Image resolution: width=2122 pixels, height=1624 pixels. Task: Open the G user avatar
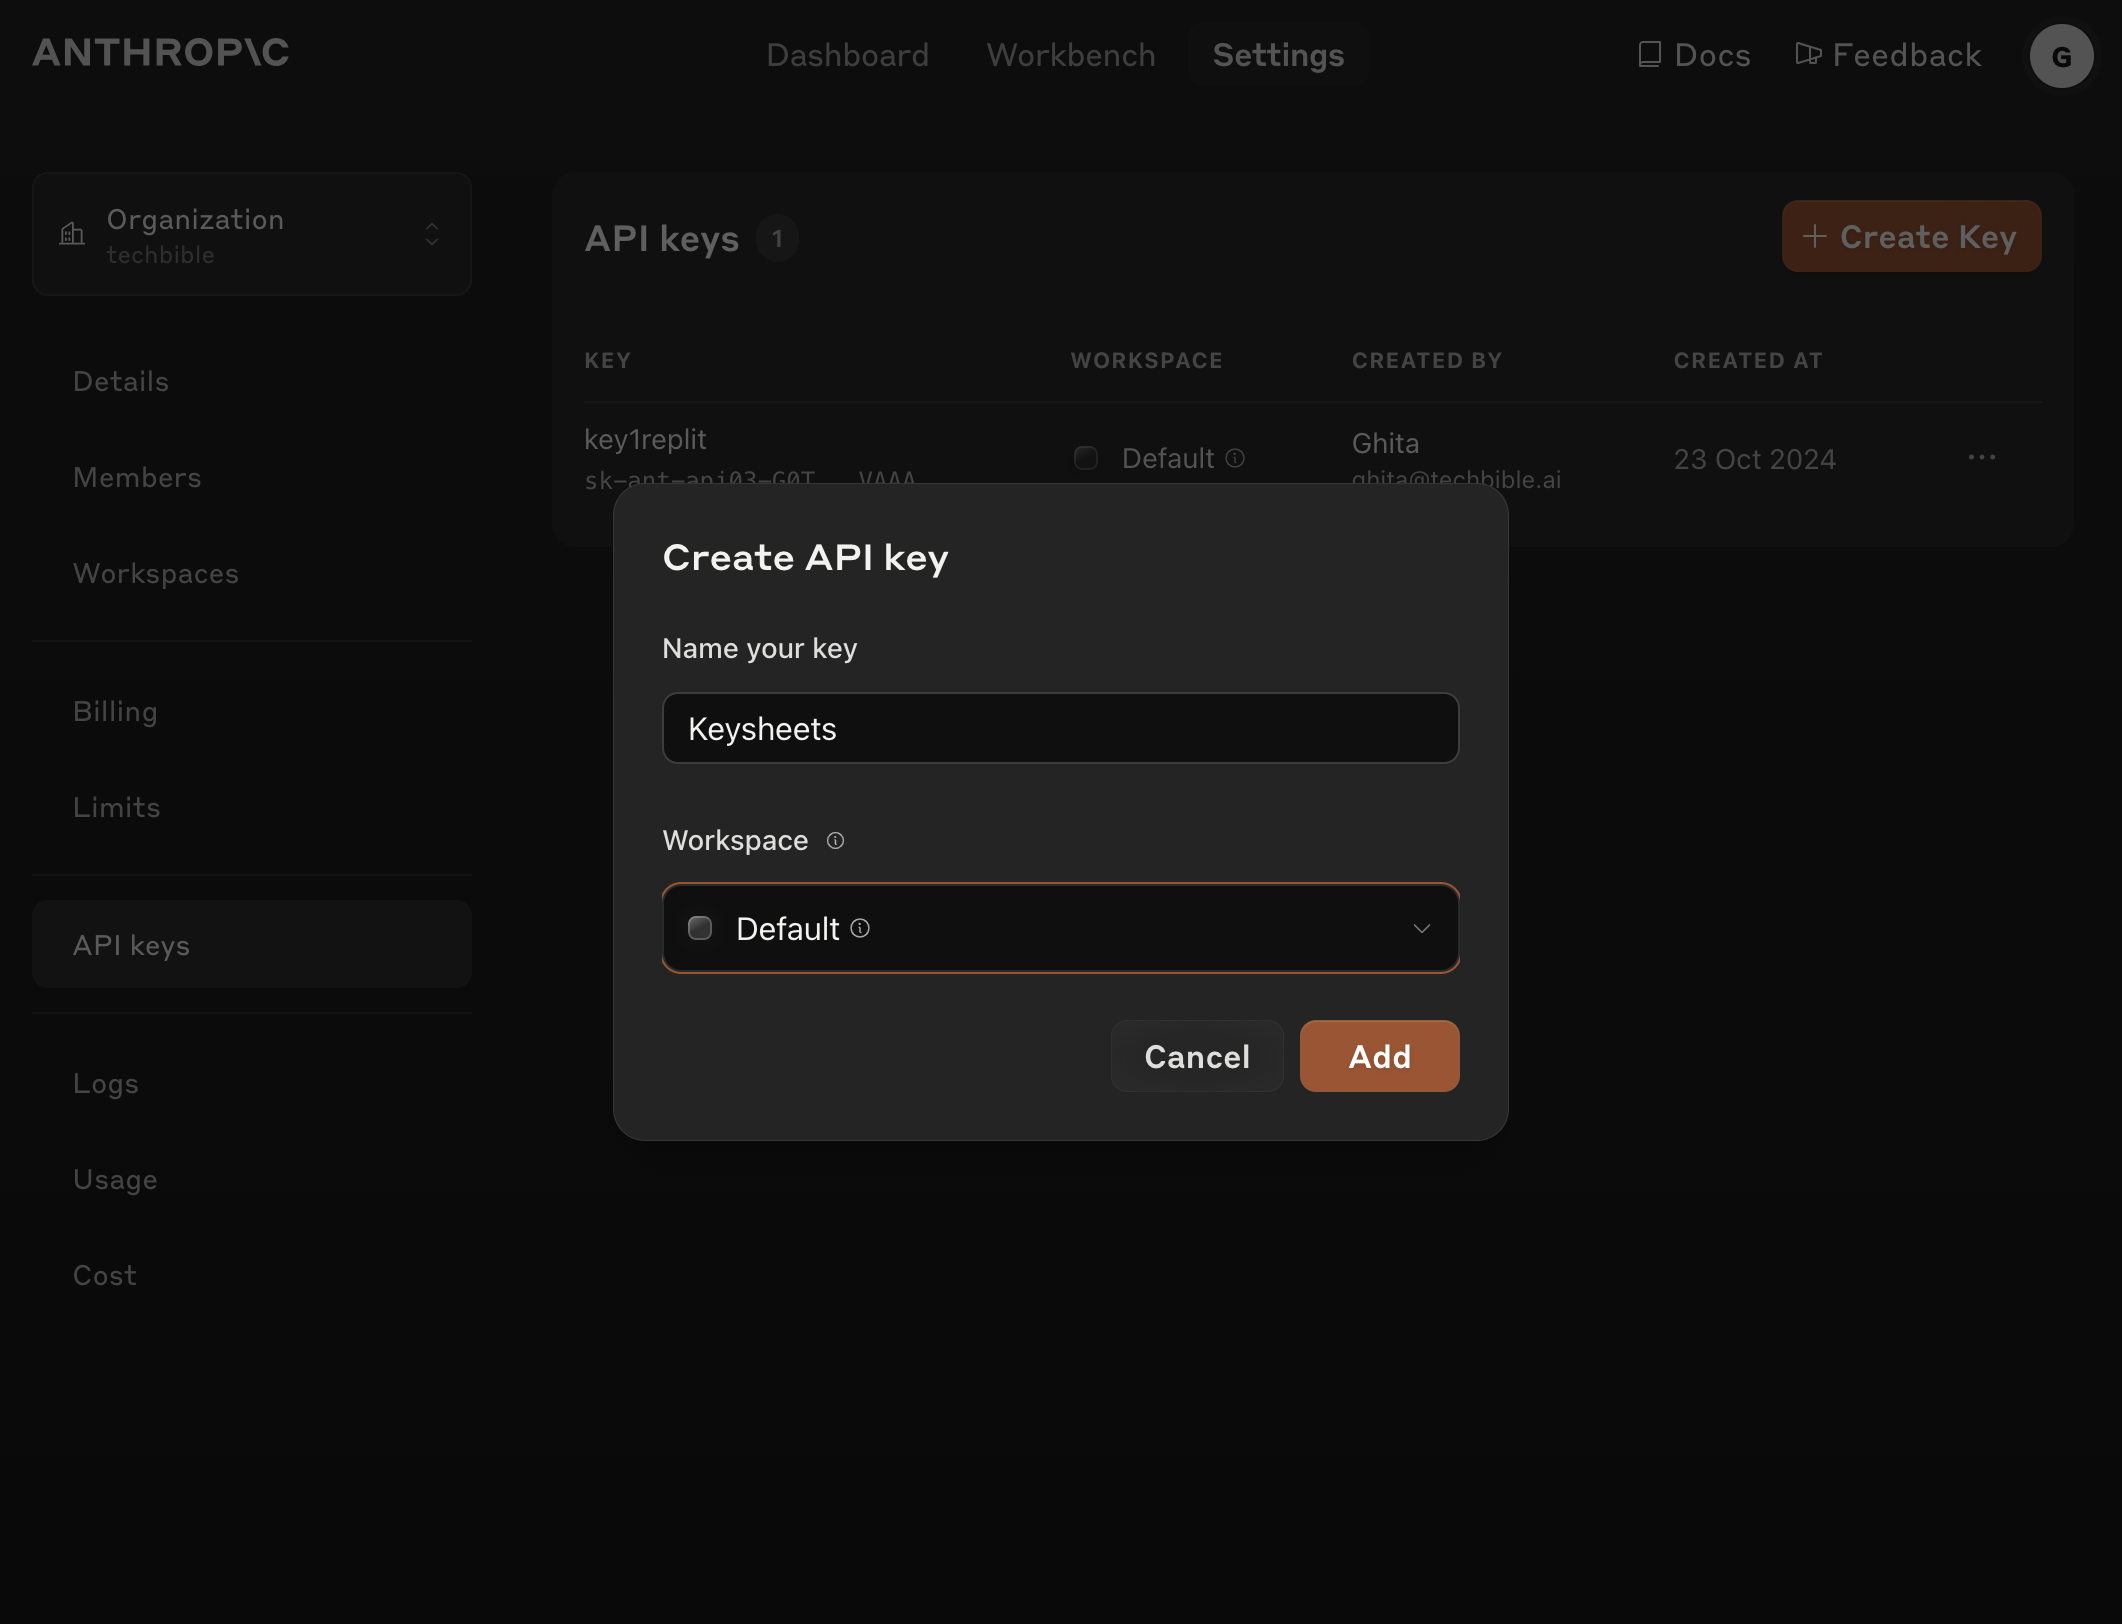coord(2061,56)
